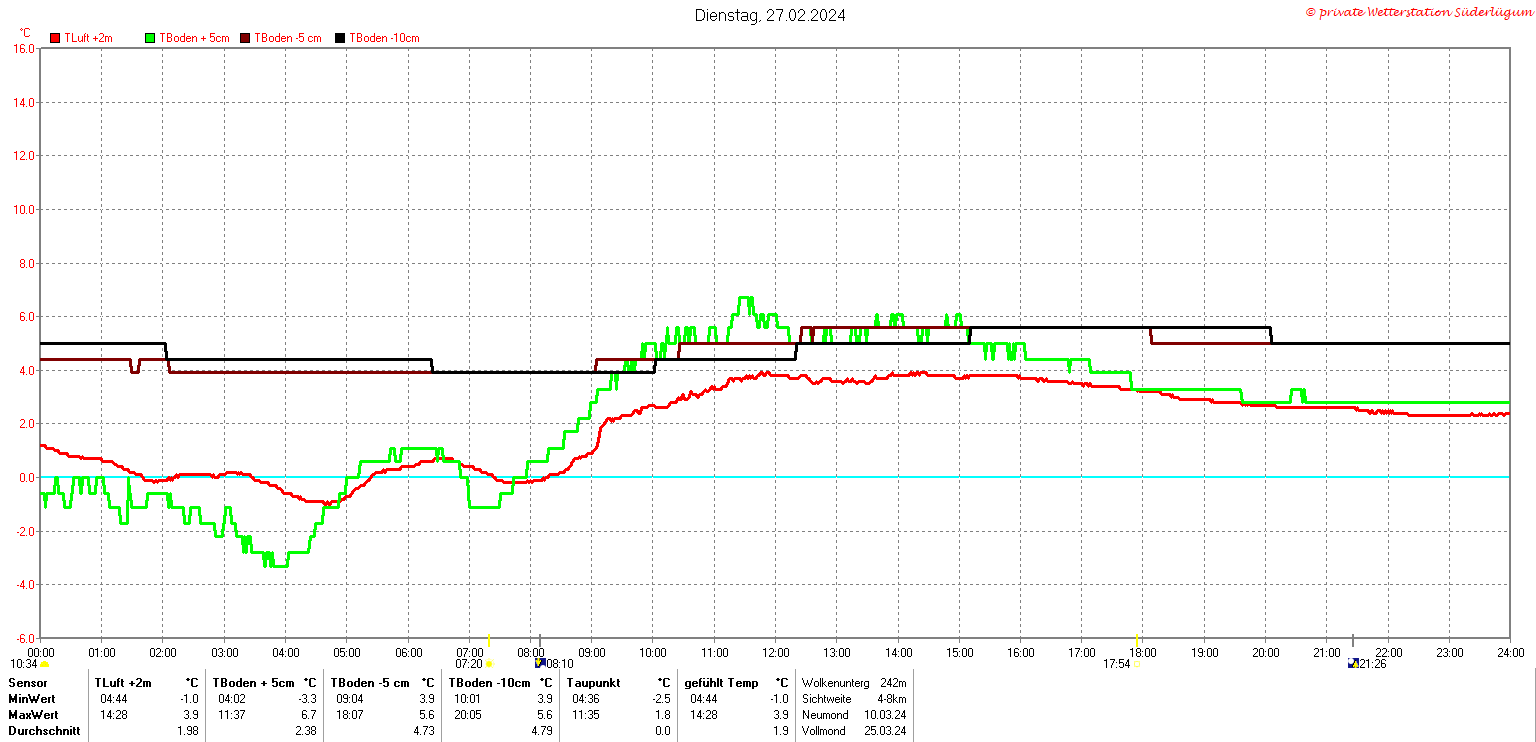Click the green TBoden +5cm legend square
Viewport: 1536px width, 742px height.
tap(151, 38)
